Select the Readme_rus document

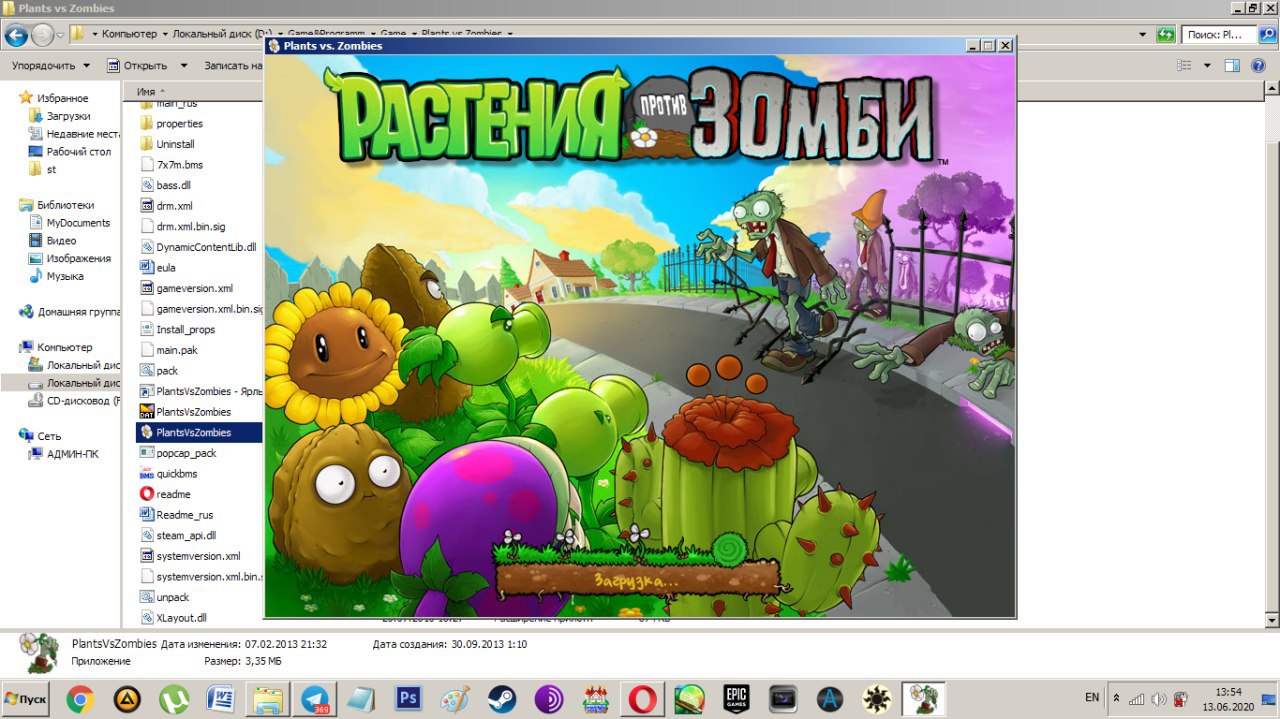point(176,515)
